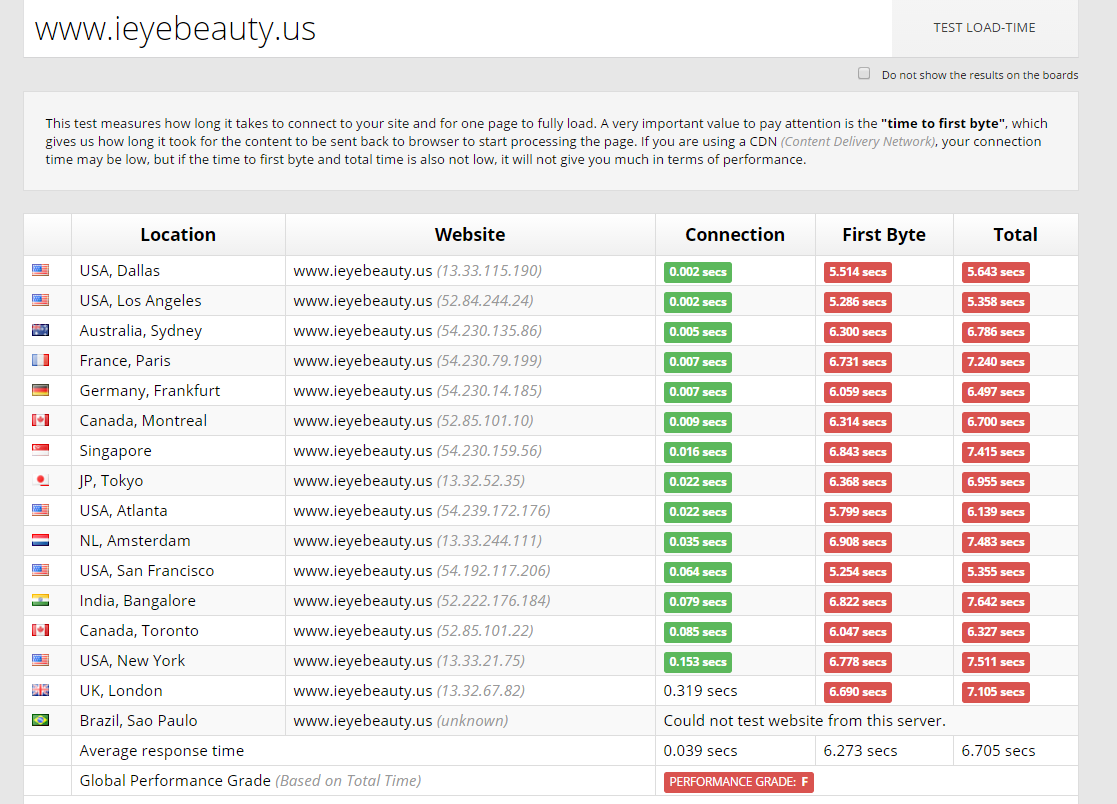Click the France flag icon for Paris
Image resolution: width=1117 pixels, height=804 pixels.
[x=40, y=361]
